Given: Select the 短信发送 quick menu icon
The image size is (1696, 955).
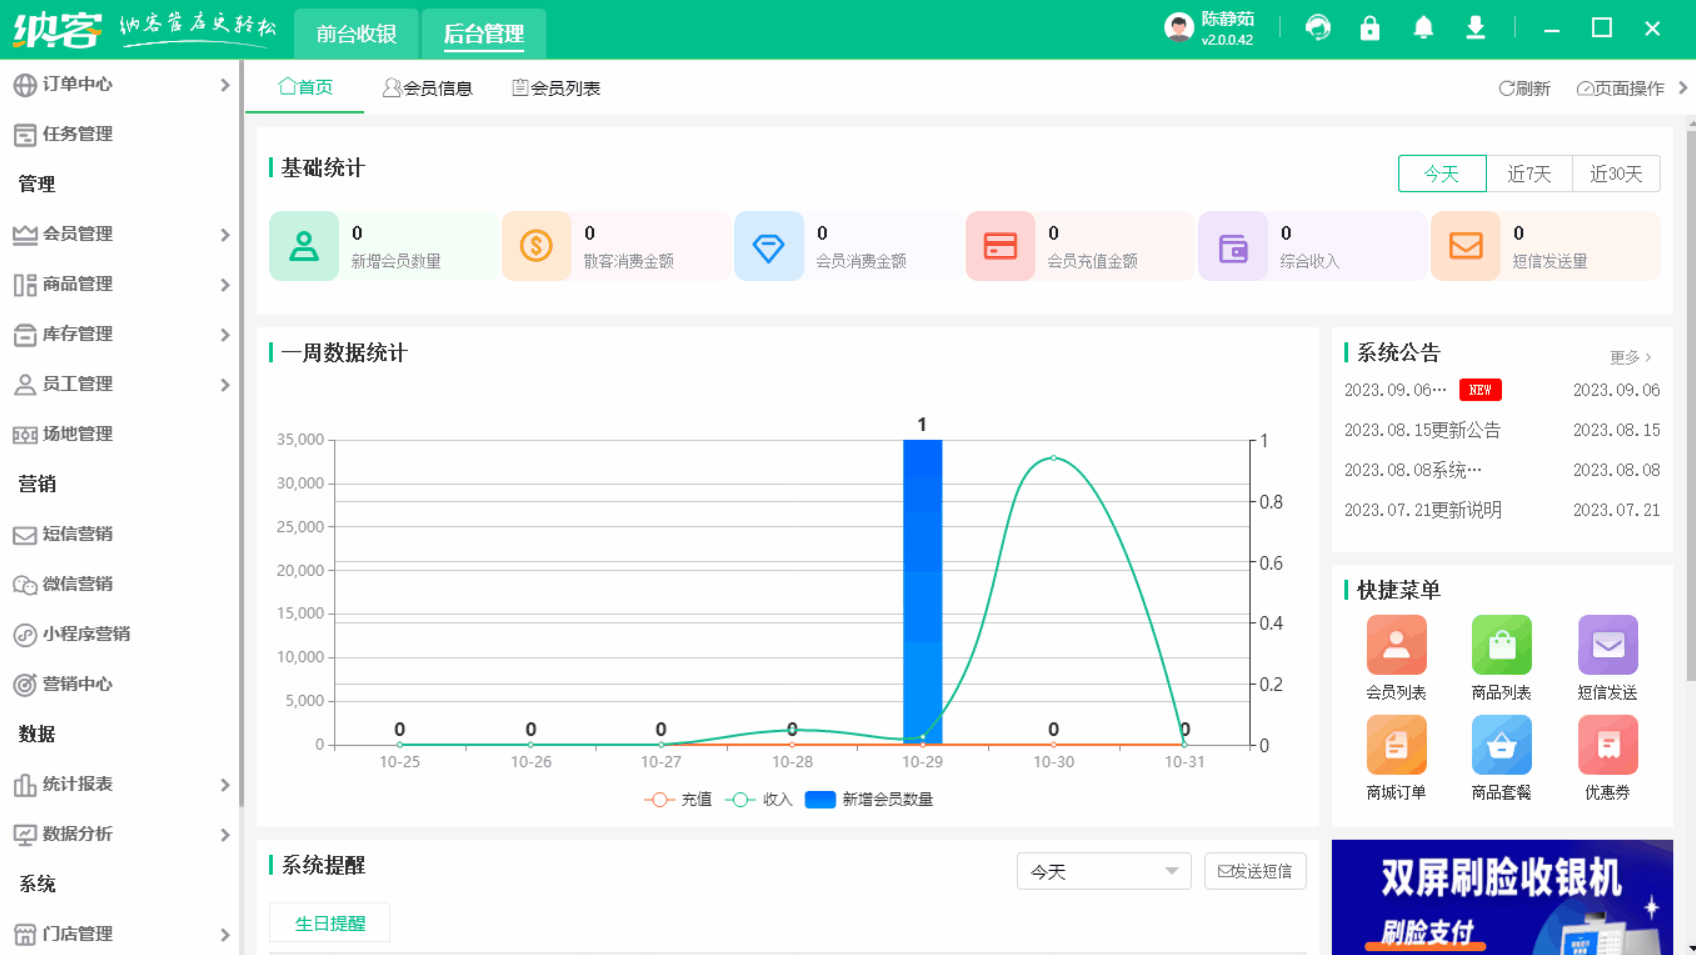Looking at the screenshot, I should click(x=1607, y=645).
